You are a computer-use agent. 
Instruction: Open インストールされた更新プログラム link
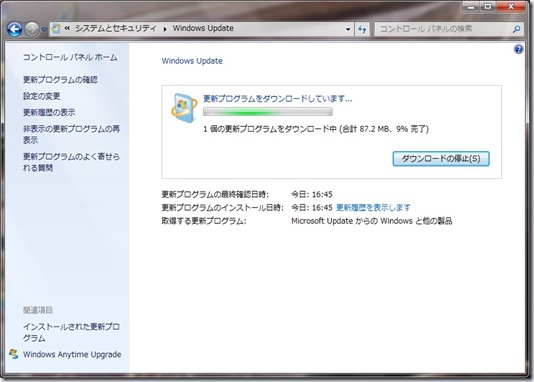point(71,332)
